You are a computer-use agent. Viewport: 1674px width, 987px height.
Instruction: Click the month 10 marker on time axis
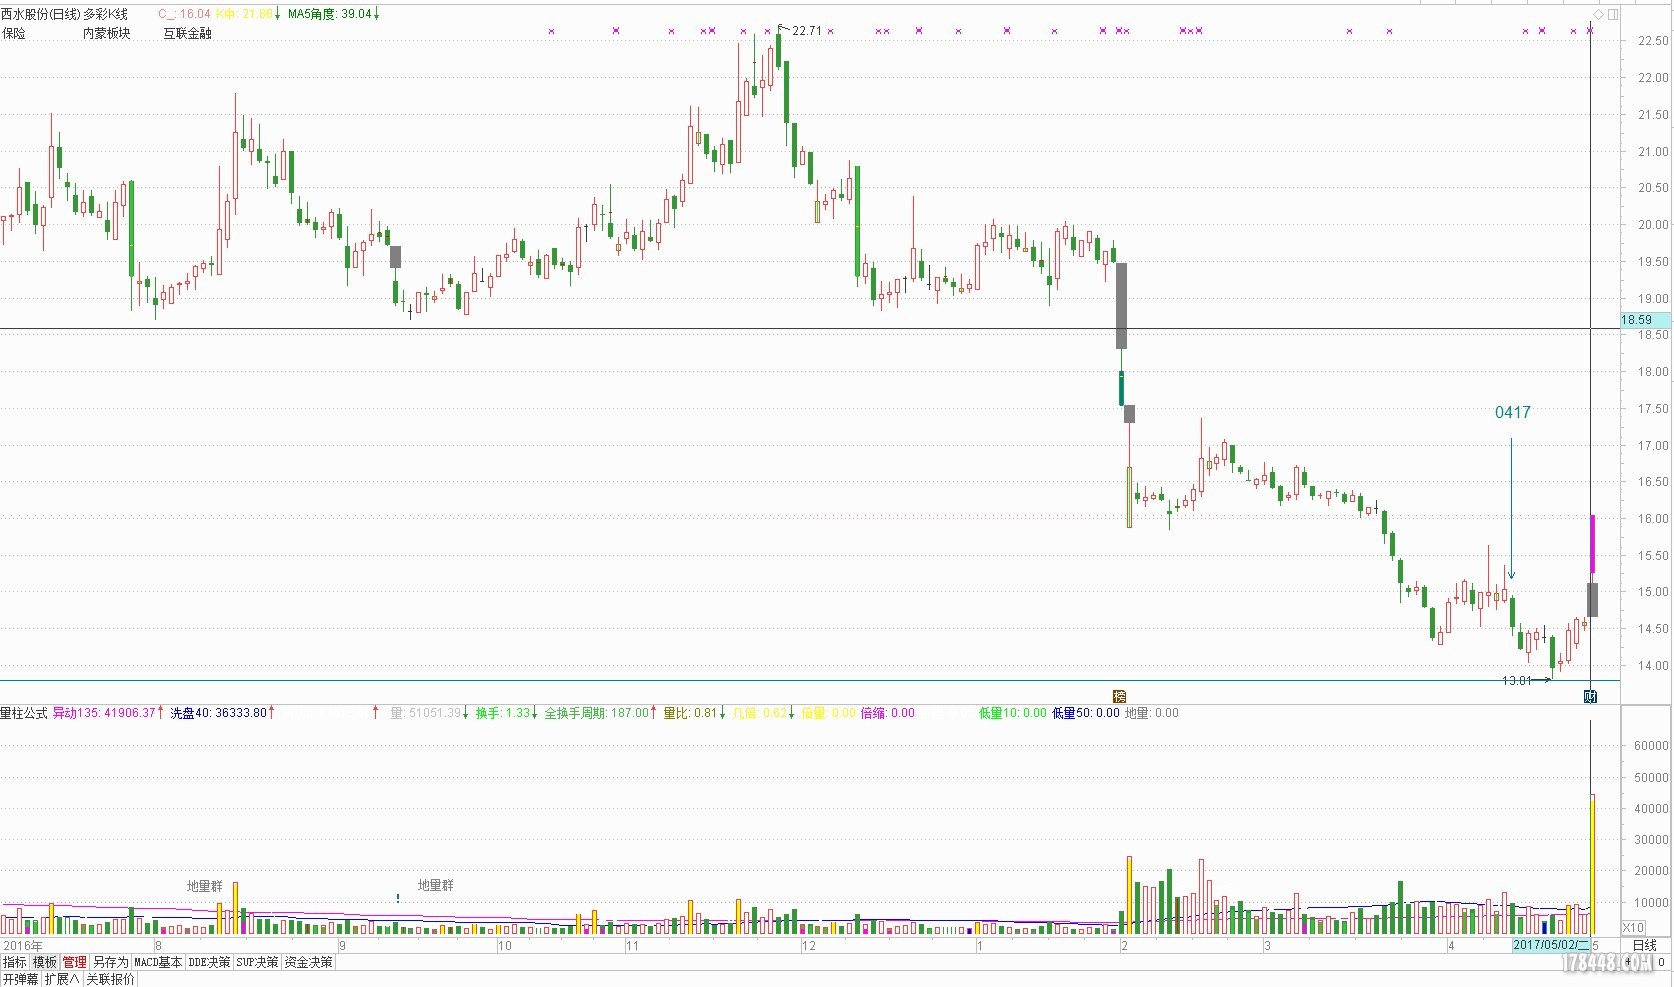click(x=504, y=945)
